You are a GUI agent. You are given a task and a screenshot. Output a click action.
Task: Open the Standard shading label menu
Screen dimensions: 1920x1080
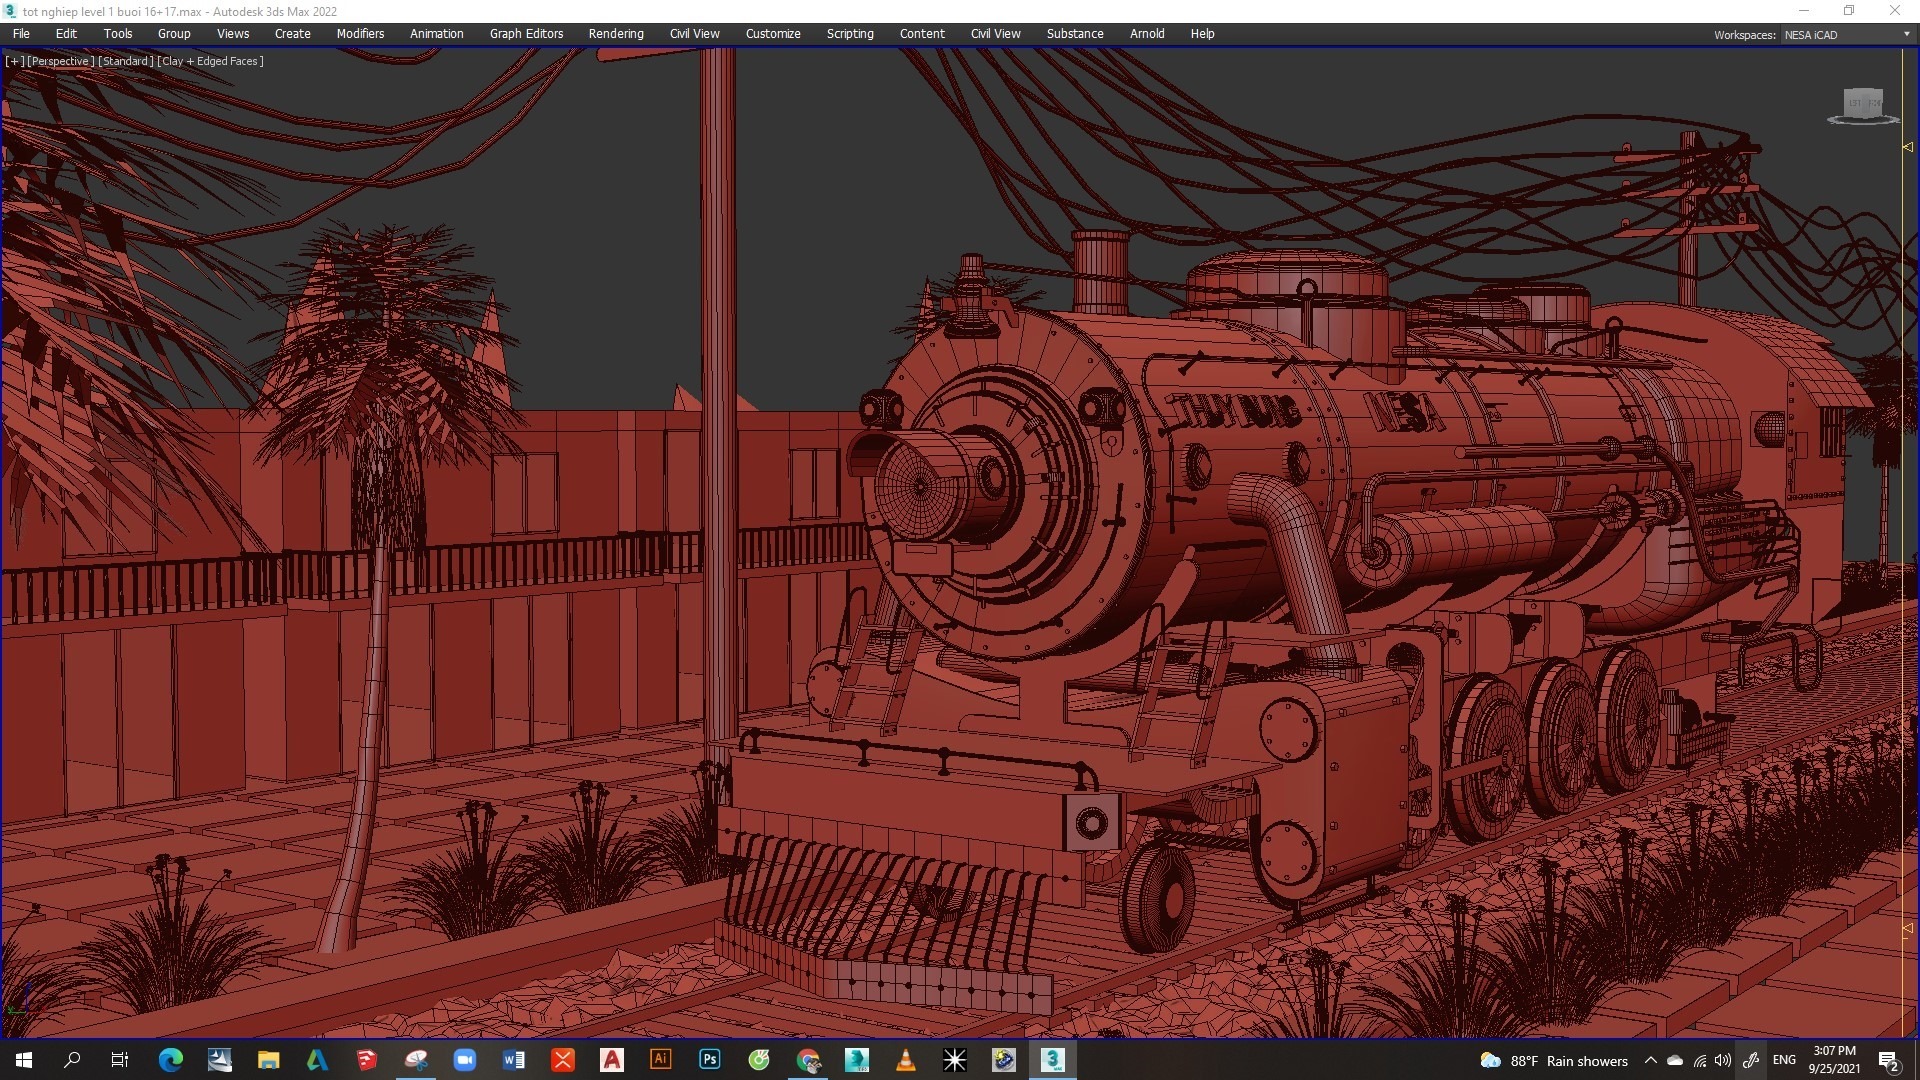pyautogui.click(x=126, y=61)
